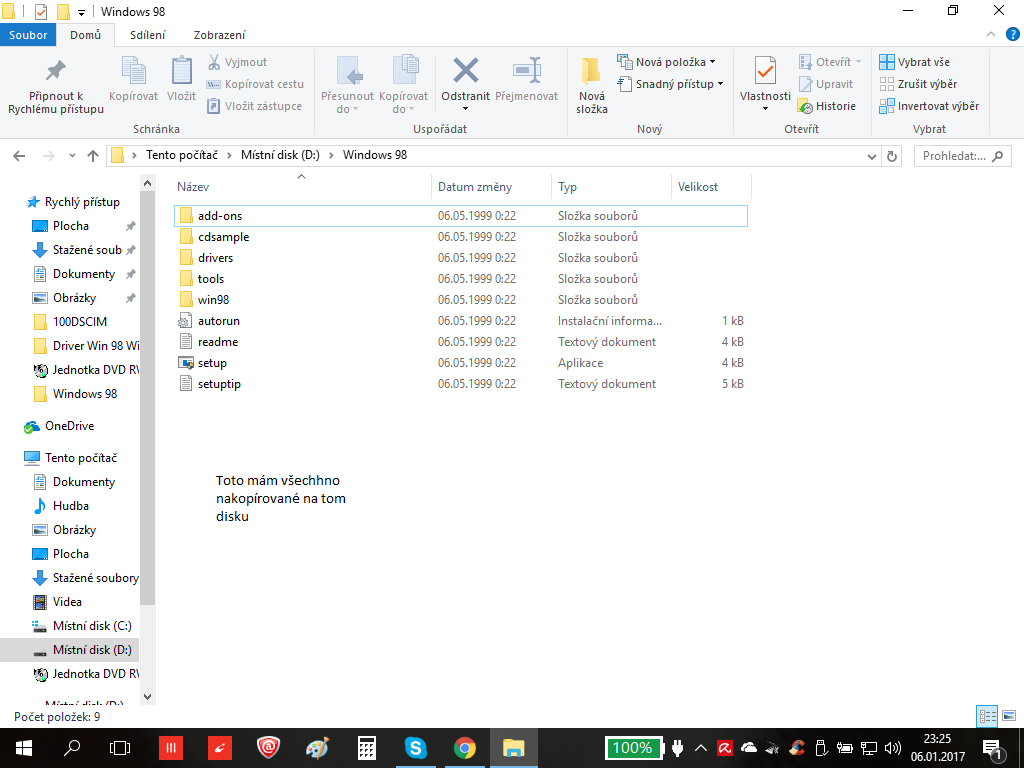
Task: Click into the Prohledat search field
Action: pos(963,156)
